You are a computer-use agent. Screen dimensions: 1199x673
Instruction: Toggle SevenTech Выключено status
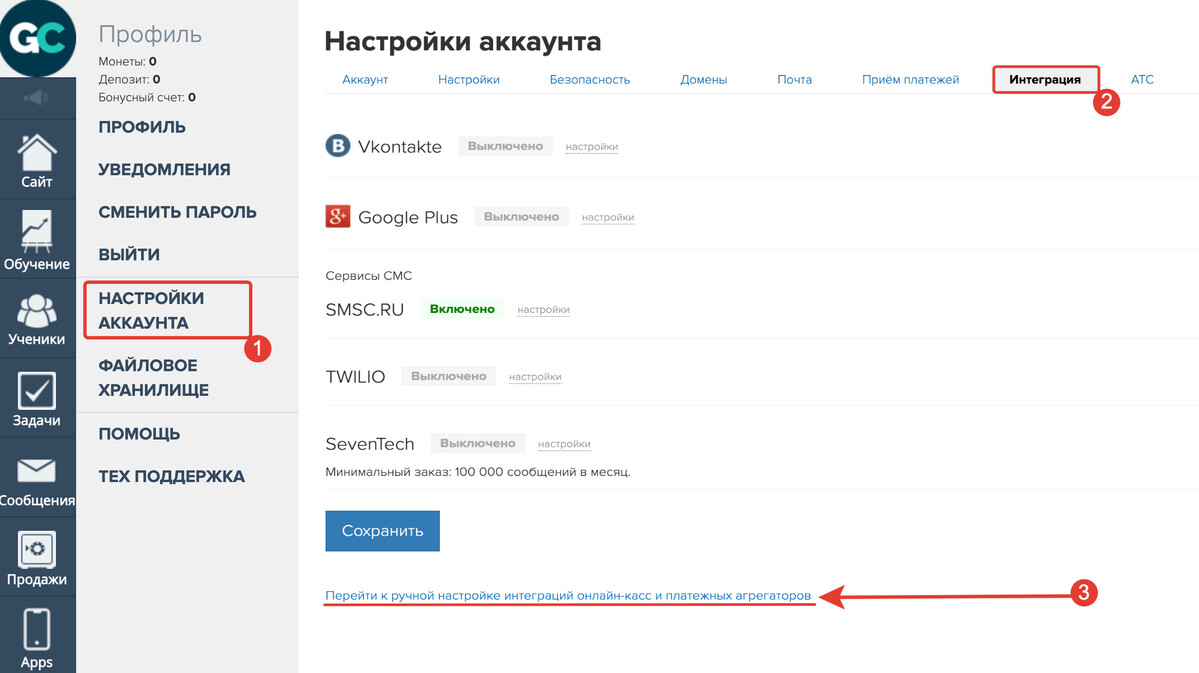tap(478, 443)
